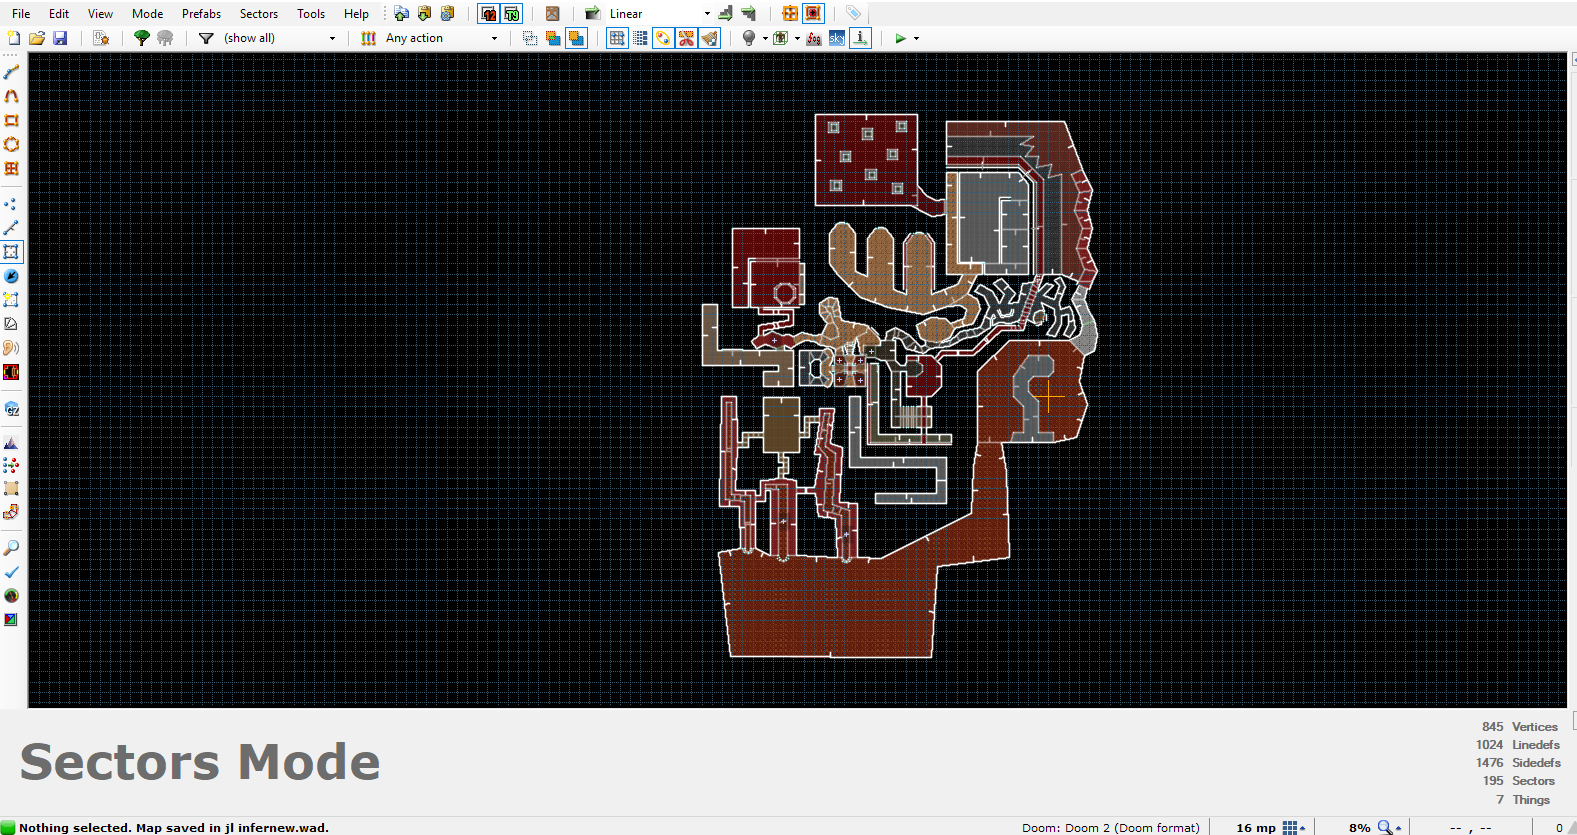The height and width of the screenshot is (835, 1577).
Task: Open the Help menu
Action: 356,14
